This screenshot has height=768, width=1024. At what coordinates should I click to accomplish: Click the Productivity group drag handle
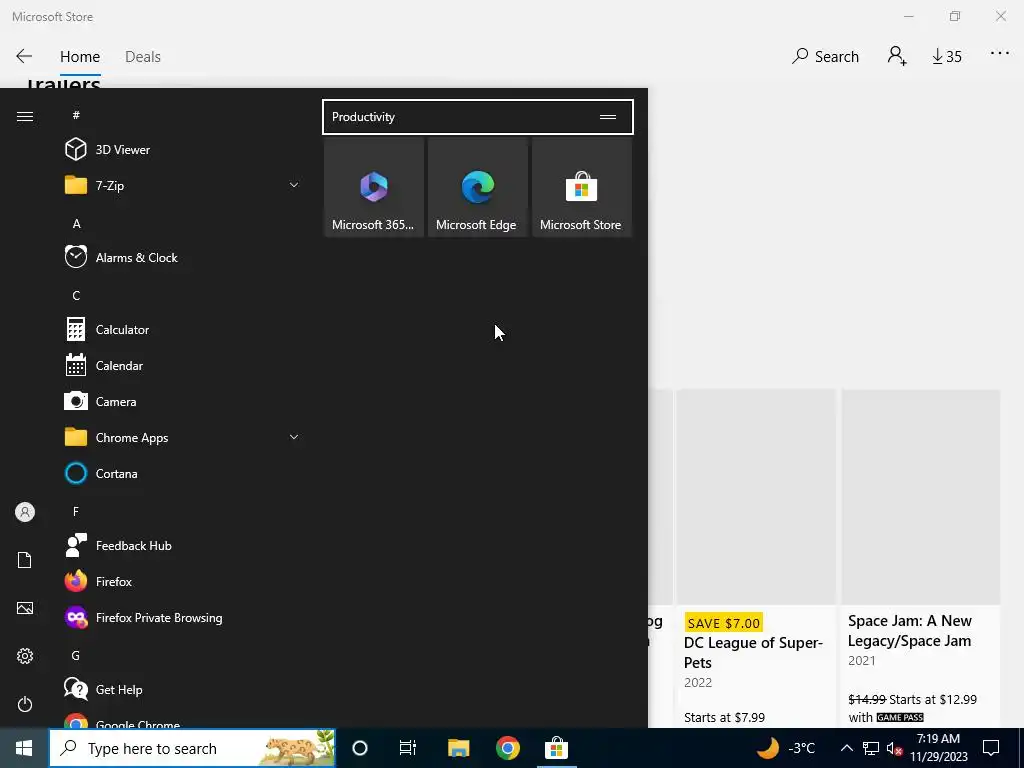[608, 117]
